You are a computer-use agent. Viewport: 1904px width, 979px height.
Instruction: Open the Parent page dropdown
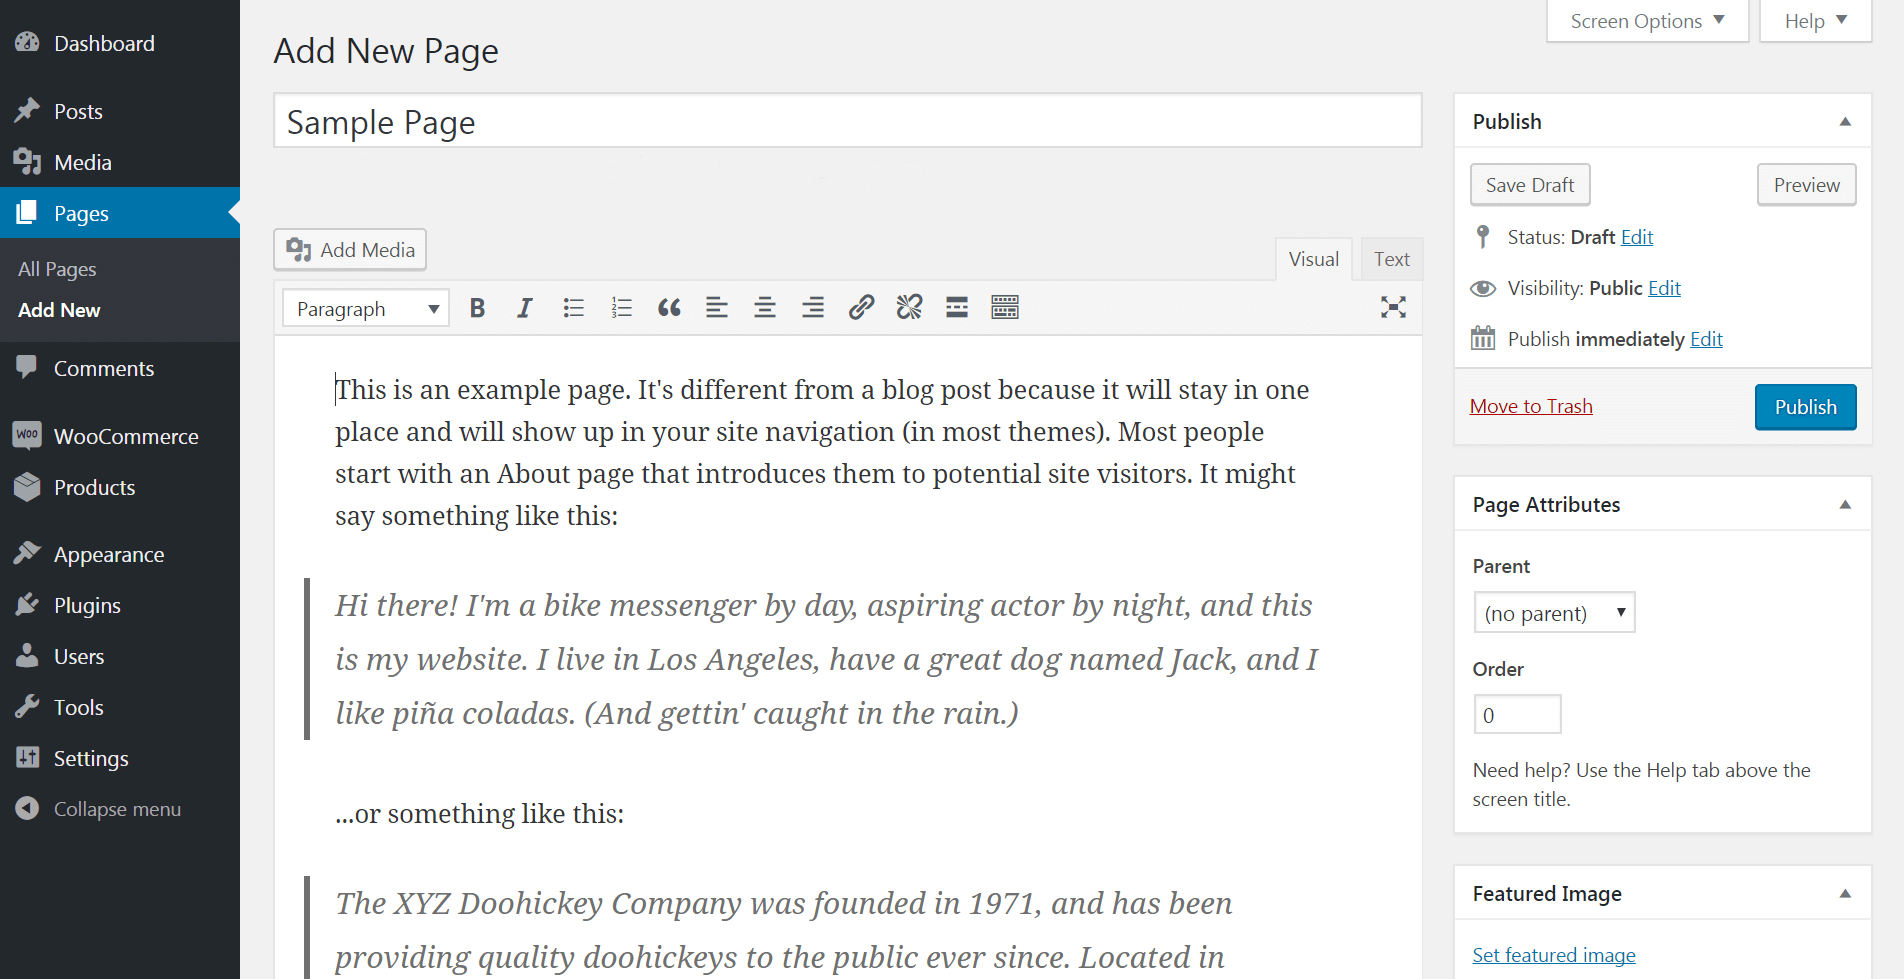click(1554, 613)
